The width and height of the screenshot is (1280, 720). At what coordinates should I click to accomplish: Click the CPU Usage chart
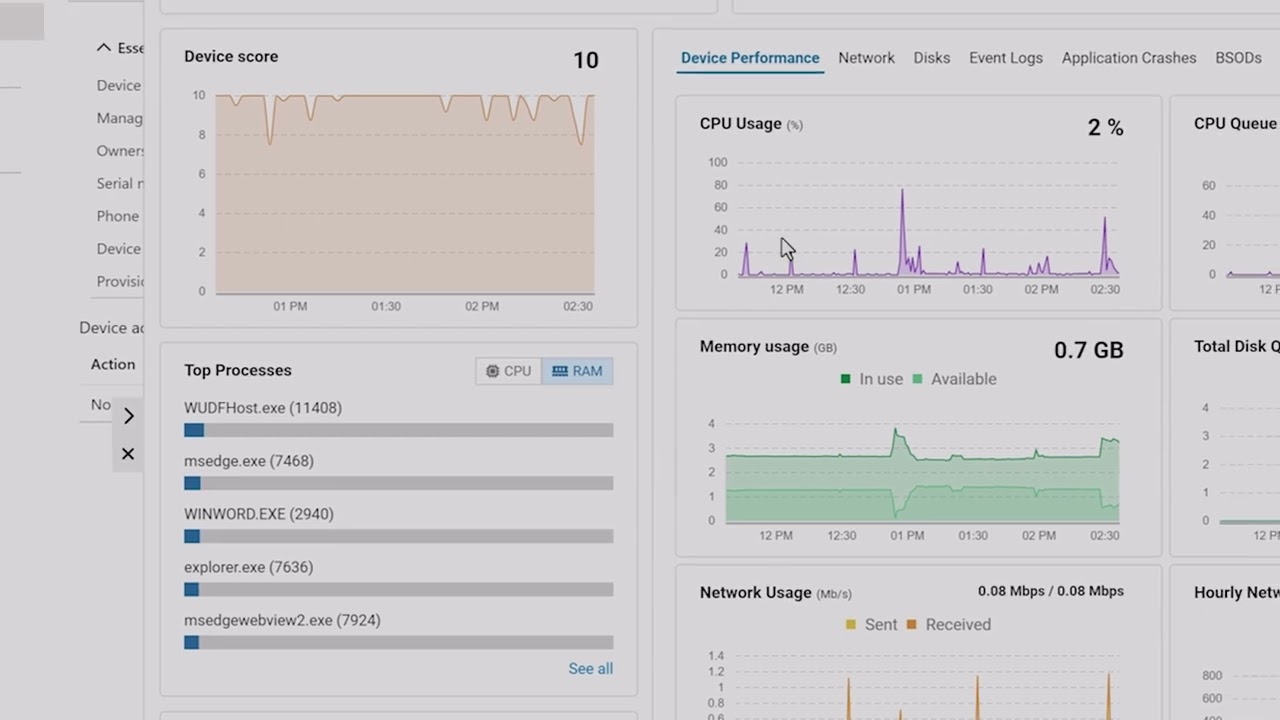click(928, 219)
